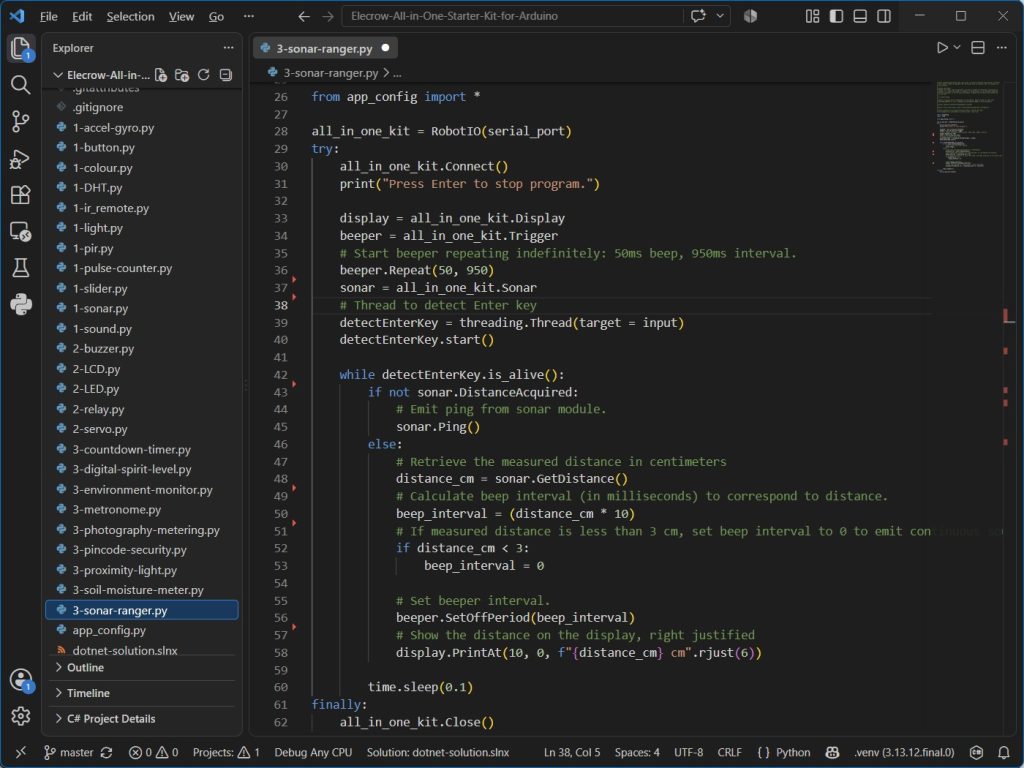Open 2-servo.py in Explorer
Image resolution: width=1024 pixels, height=768 pixels.
pyautogui.click(x=142, y=429)
